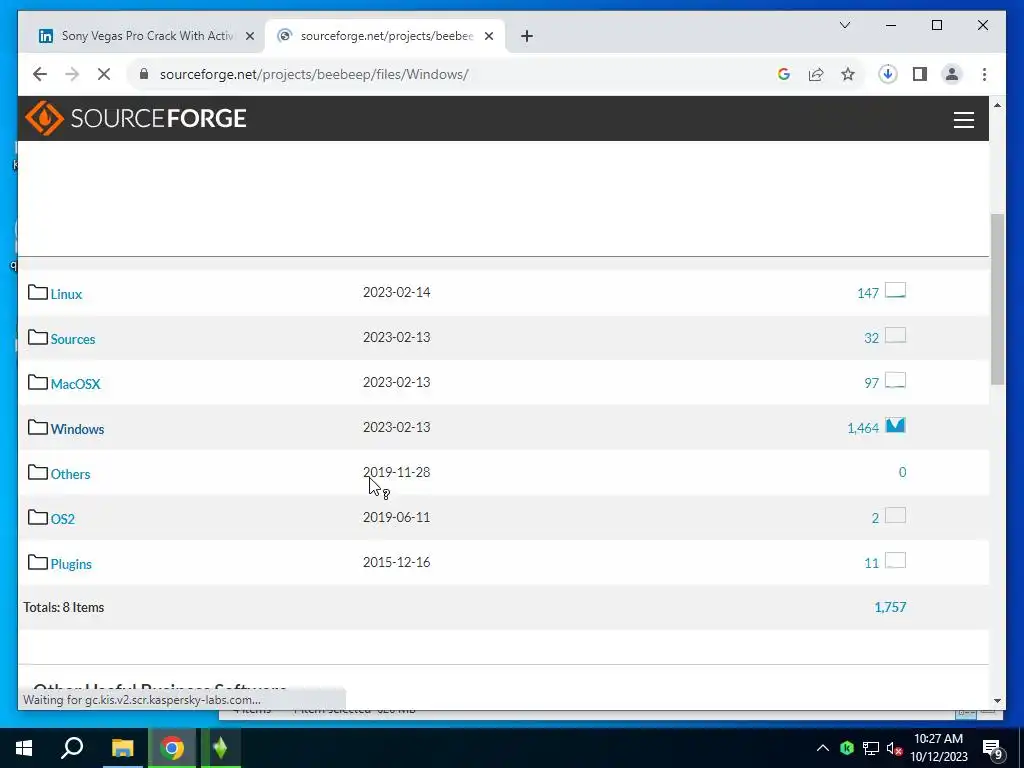Screen dimensions: 1024x768
Task: Open the Plugins downloads chart icon
Action: 895,561
